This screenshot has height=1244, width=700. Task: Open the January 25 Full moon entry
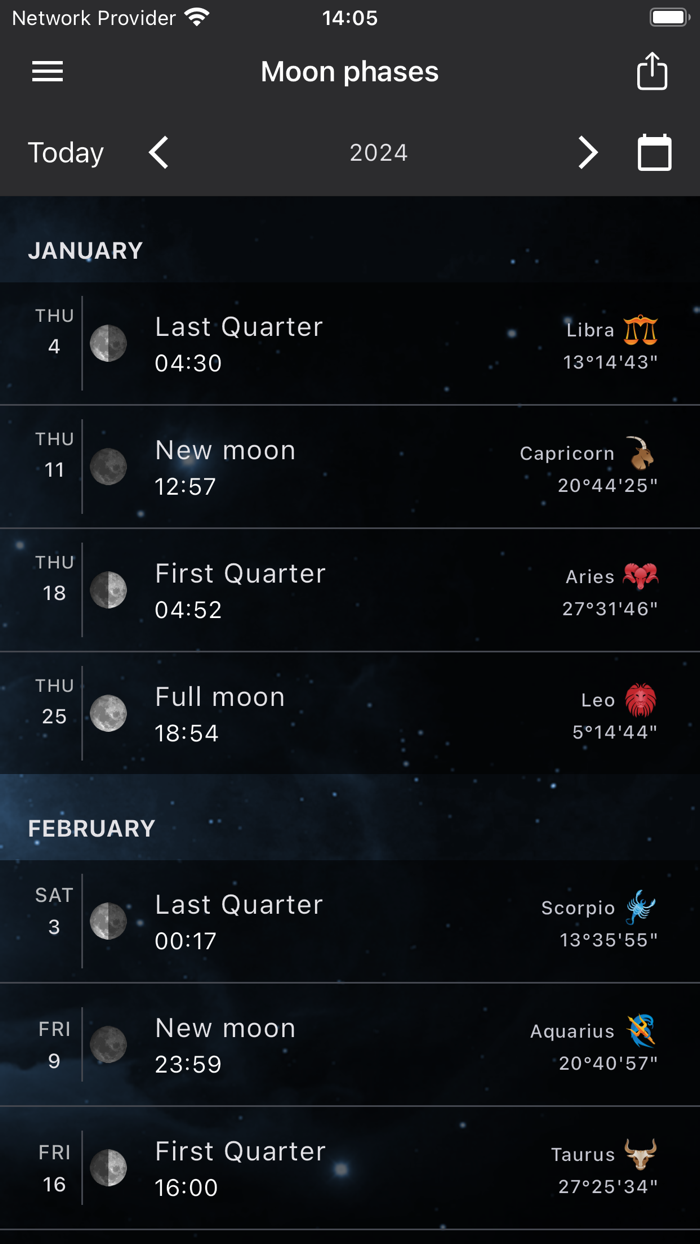pos(350,712)
